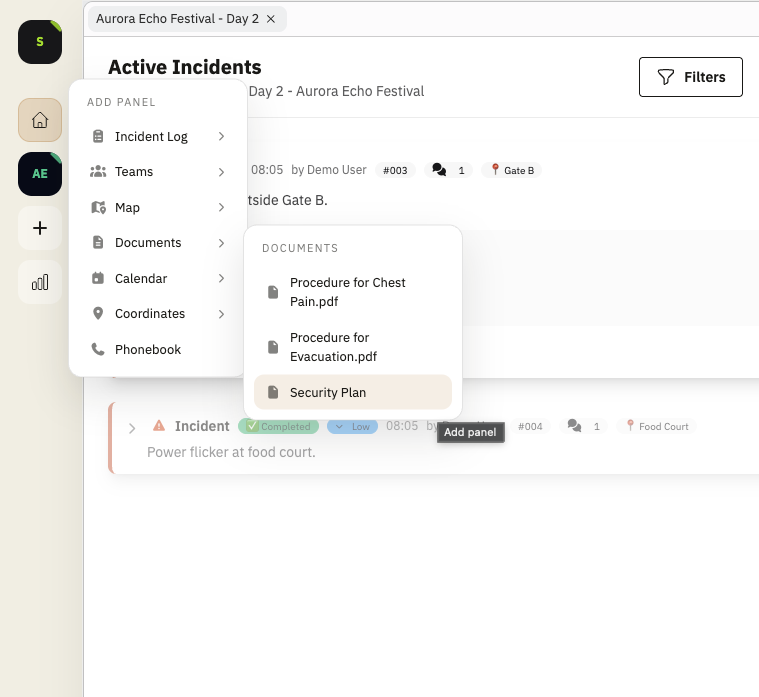The width and height of the screenshot is (759, 697).
Task: Expand Coordinates submenu chevron
Action: tap(221, 314)
